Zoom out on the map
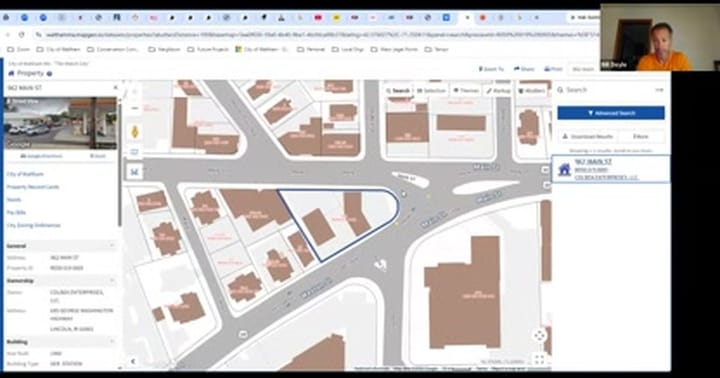 135,108
